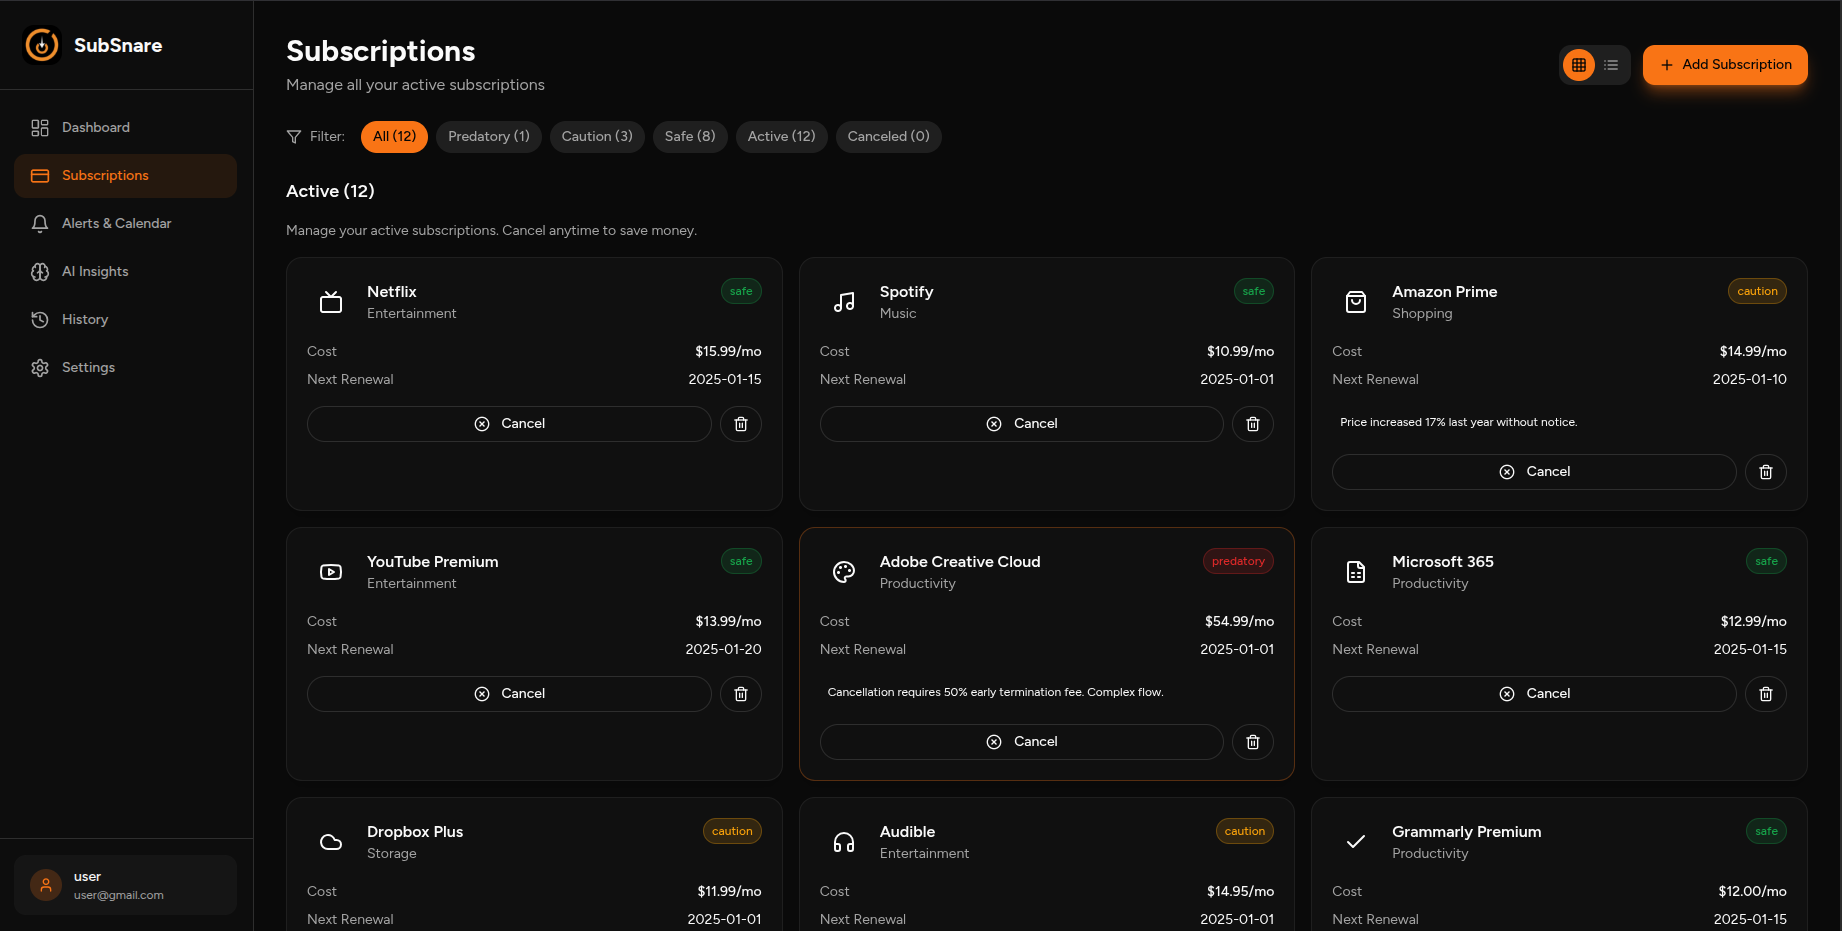Click the filter funnel icon
The height and width of the screenshot is (931, 1842).
(294, 137)
